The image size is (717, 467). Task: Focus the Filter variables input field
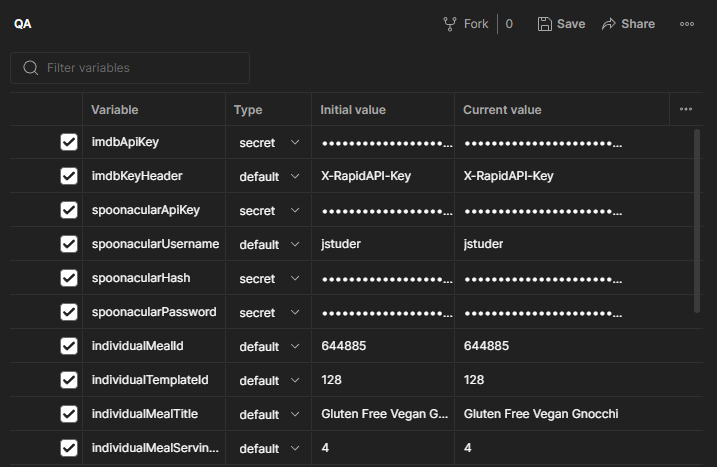[x=130, y=68]
